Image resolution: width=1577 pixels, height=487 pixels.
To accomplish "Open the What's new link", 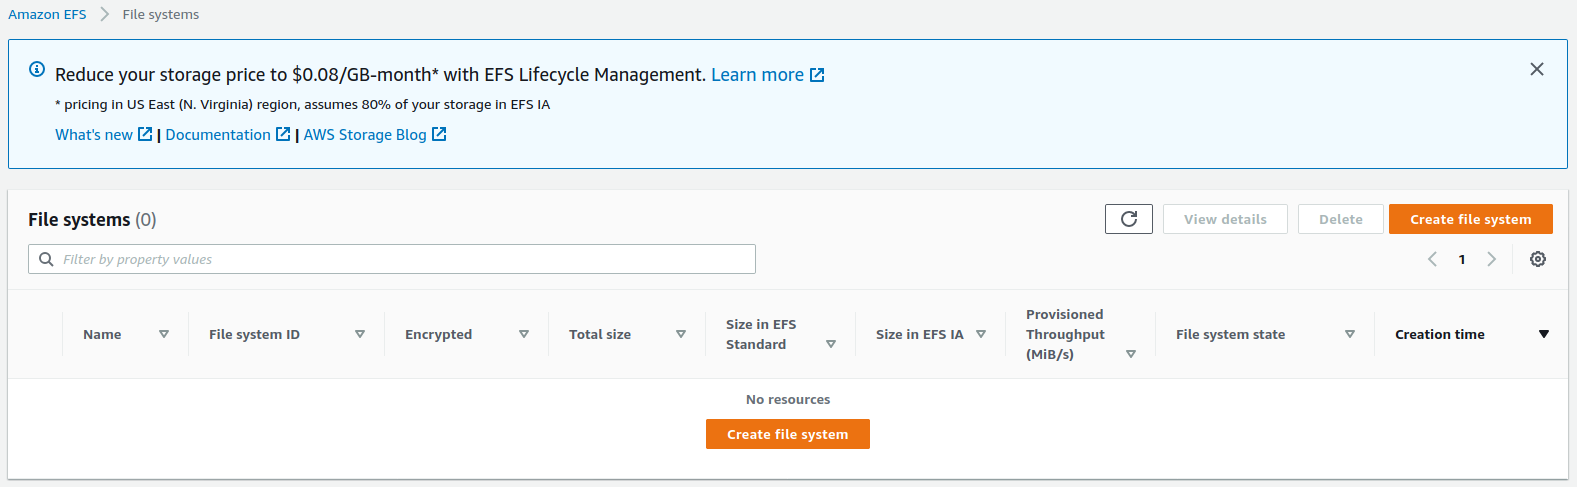I will tap(94, 135).
